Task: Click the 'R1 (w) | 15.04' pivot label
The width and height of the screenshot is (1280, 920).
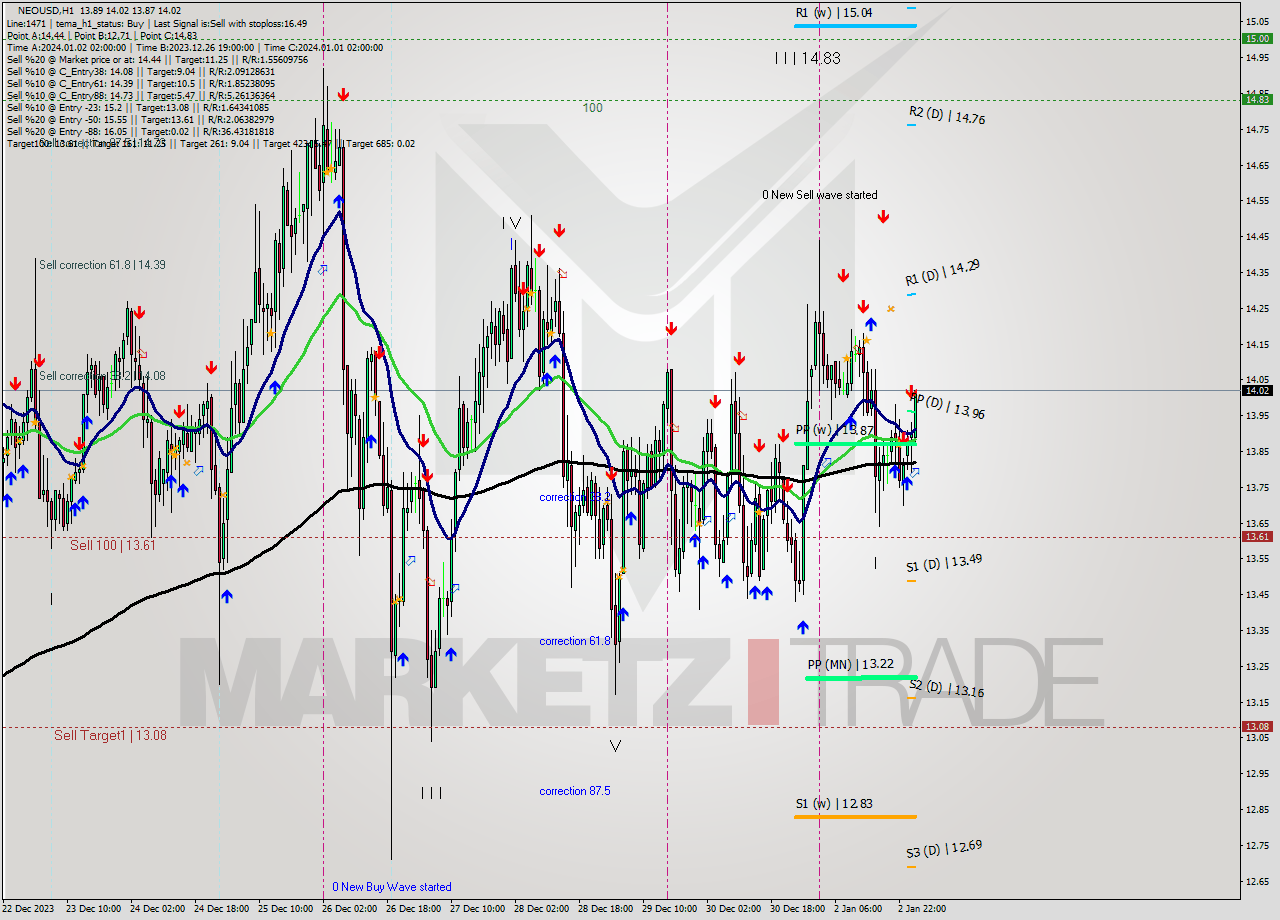Action: coord(834,13)
